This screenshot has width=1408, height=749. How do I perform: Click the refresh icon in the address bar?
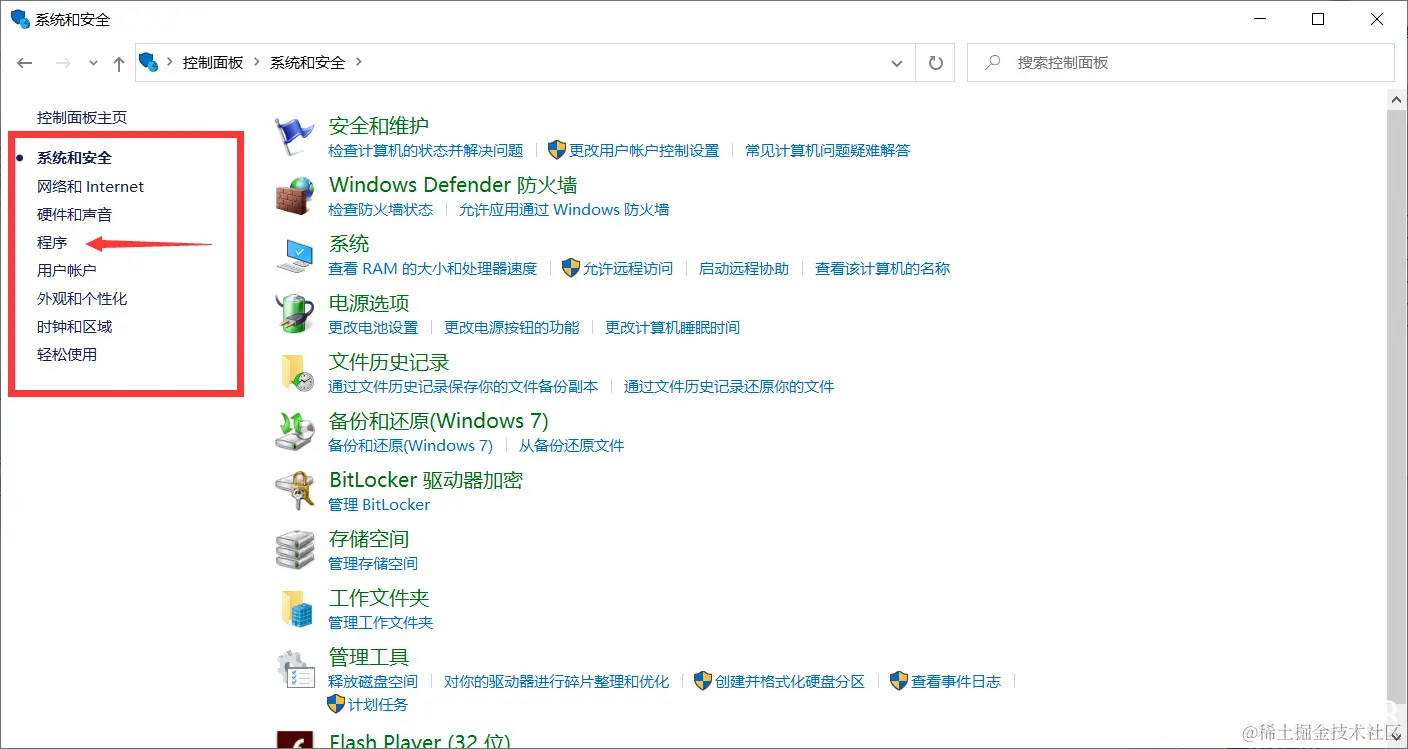[934, 62]
